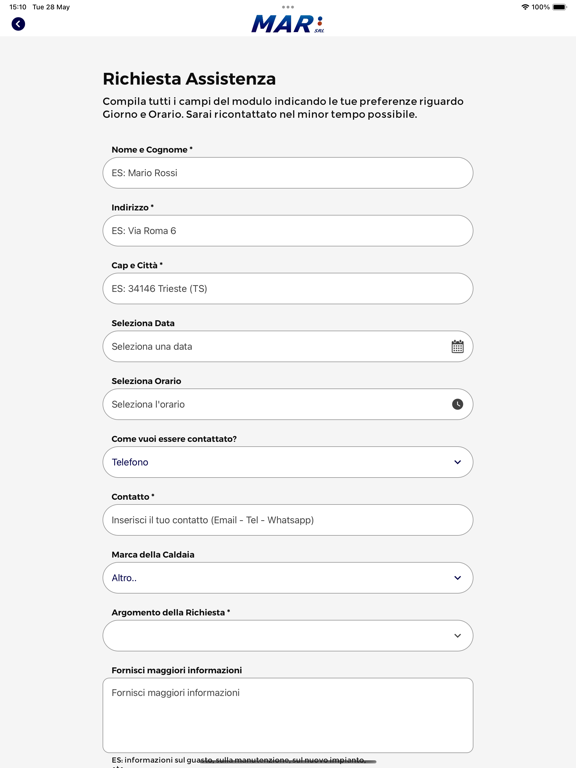Expand the Come vuoi essere contattato dropdown
The width and height of the screenshot is (576, 768).
tap(288, 462)
